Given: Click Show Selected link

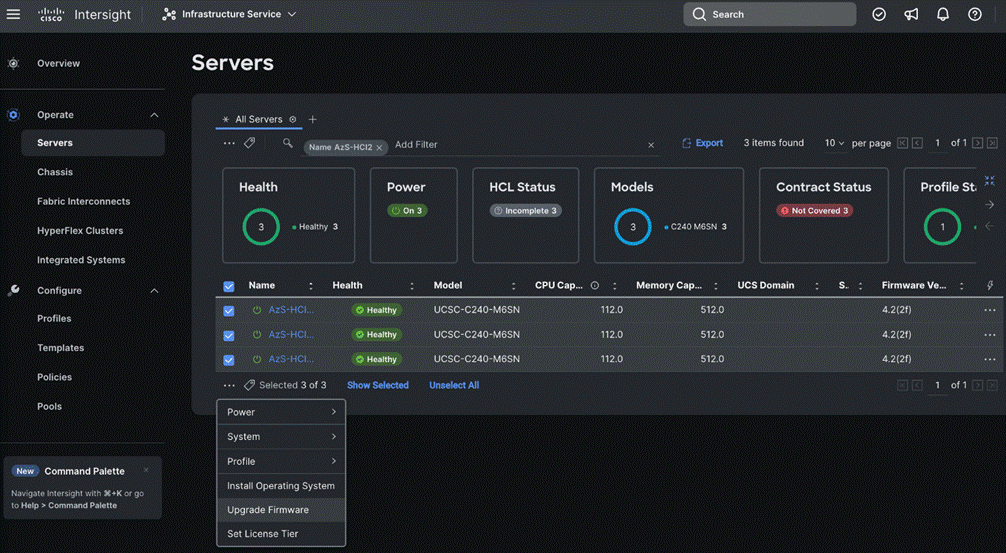Looking at the screenshot, I should 378,385.
